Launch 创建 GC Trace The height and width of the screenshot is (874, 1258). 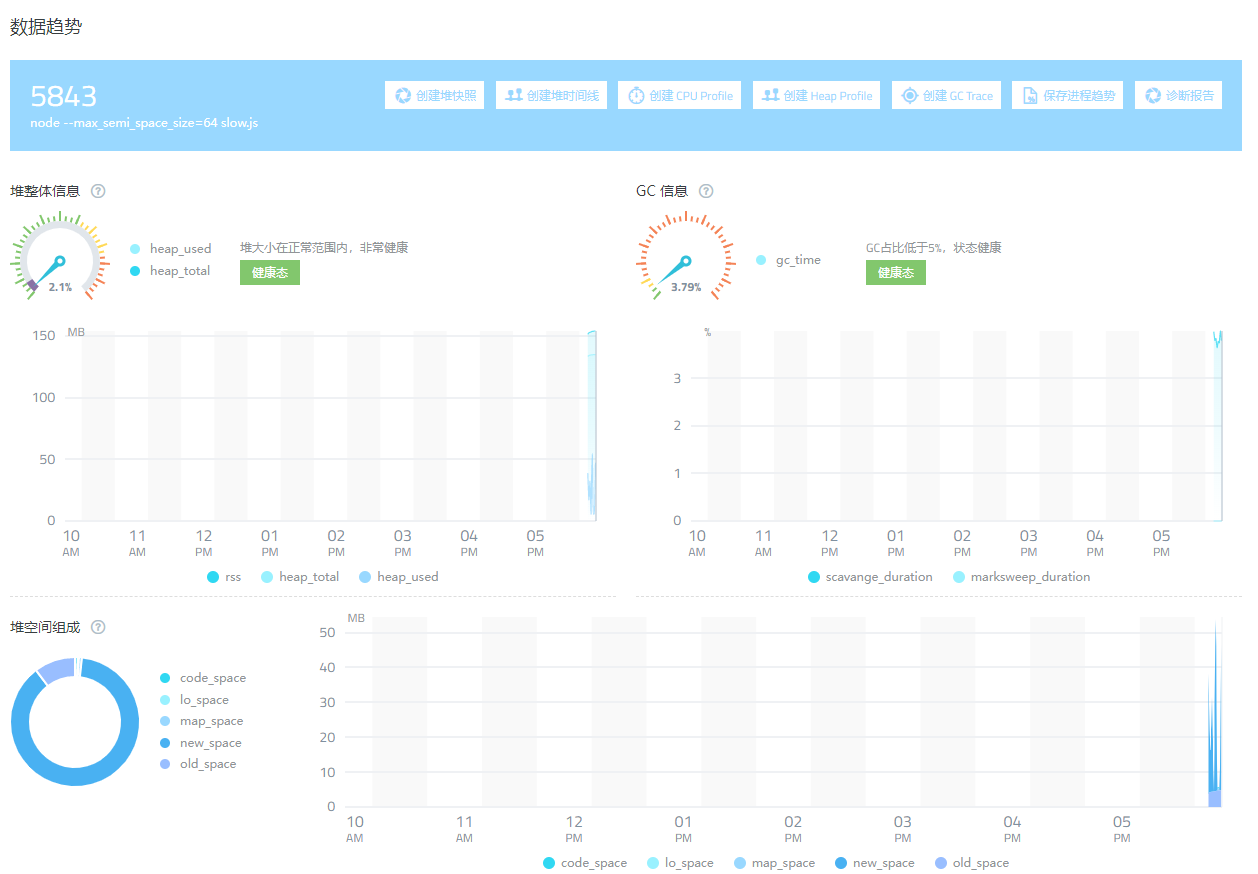(x=946, y=96)
